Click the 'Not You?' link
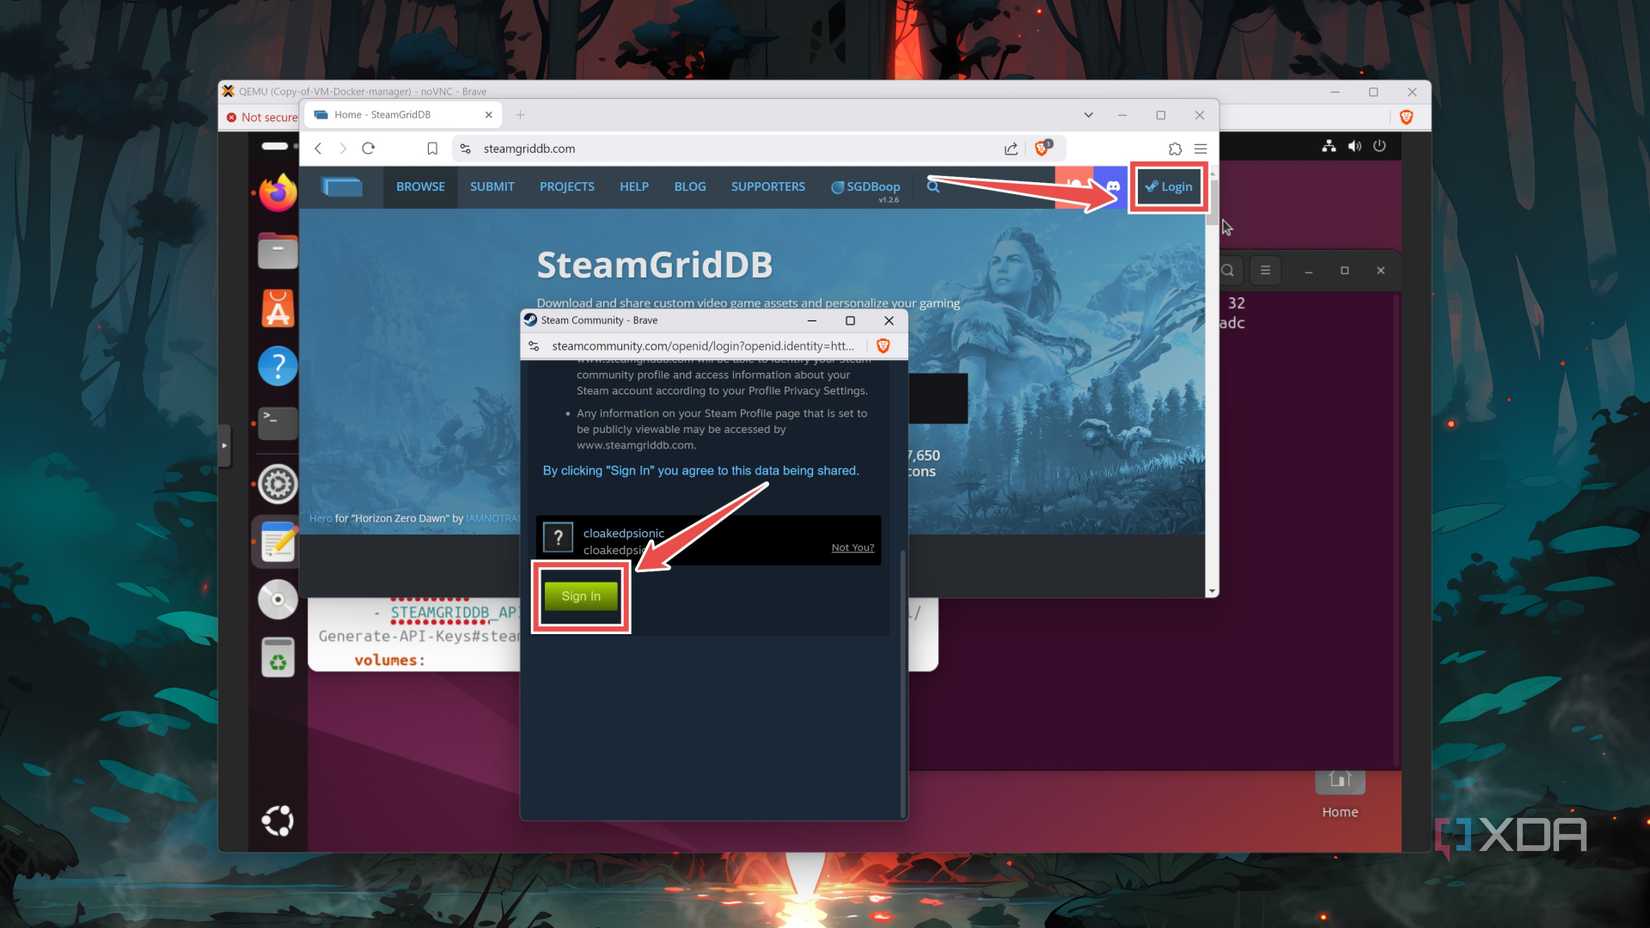Viewport: 1650px width, 928px height. (x=852, y=547)
